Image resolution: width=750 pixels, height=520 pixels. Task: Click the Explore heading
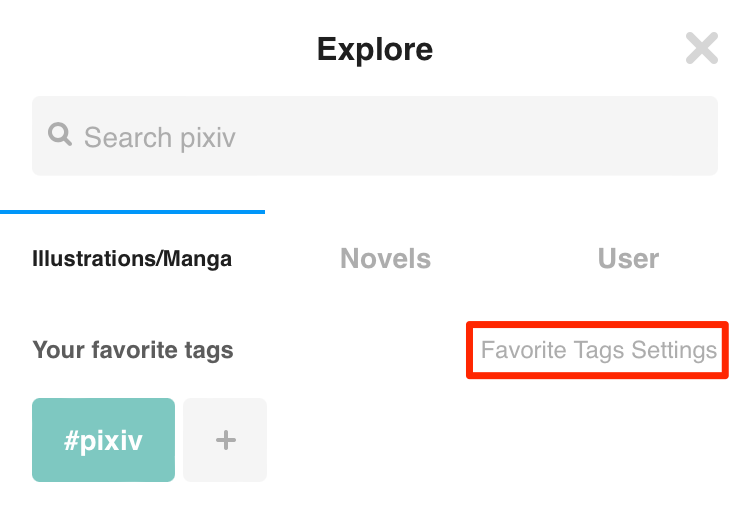click(x=375, y=50)
